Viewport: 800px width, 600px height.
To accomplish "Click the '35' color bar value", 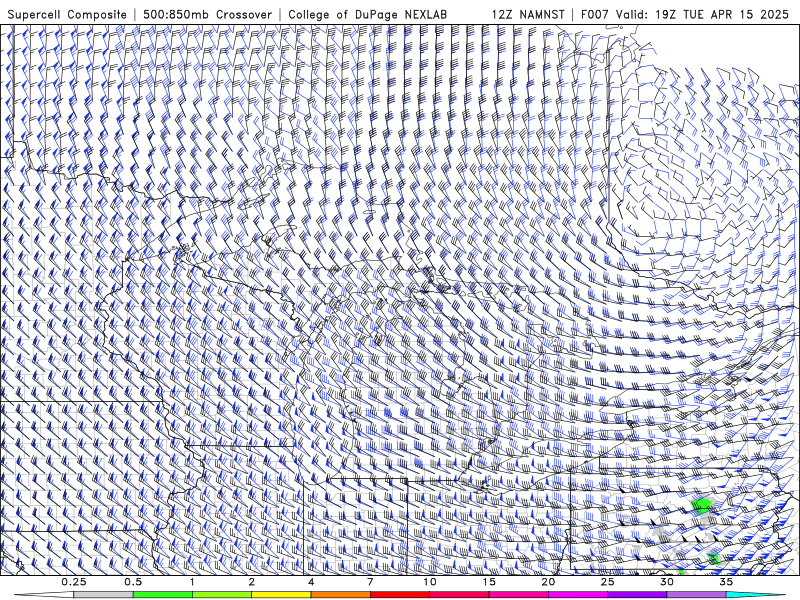I will 726,582.
